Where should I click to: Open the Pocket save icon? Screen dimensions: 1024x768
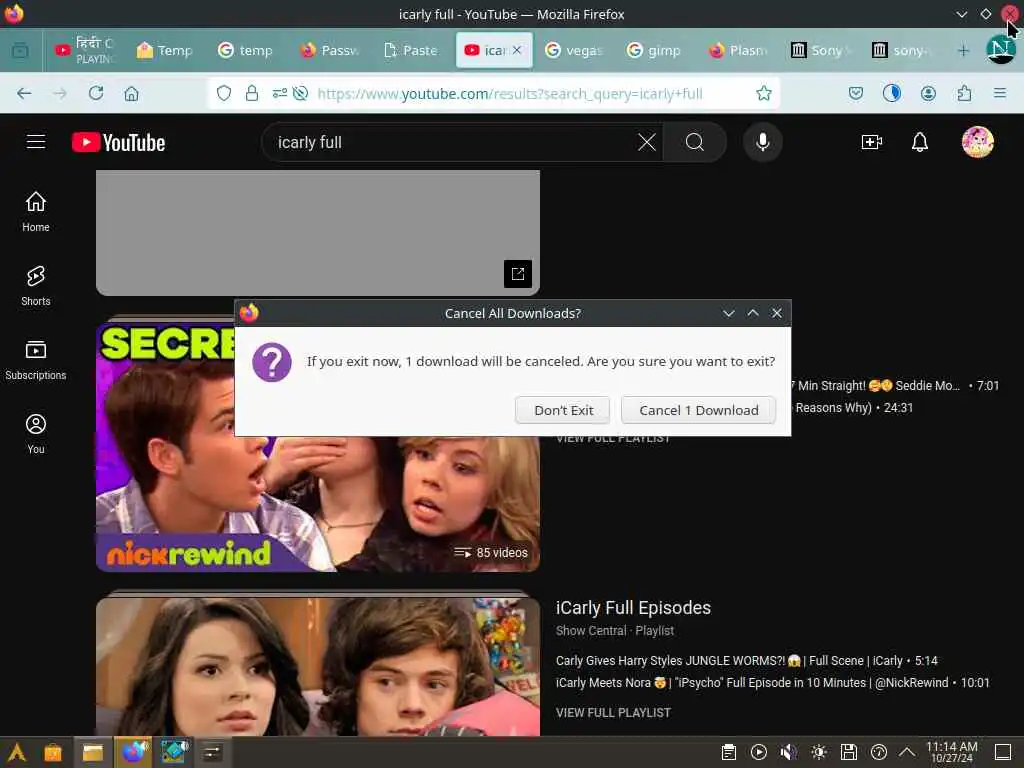856,93
